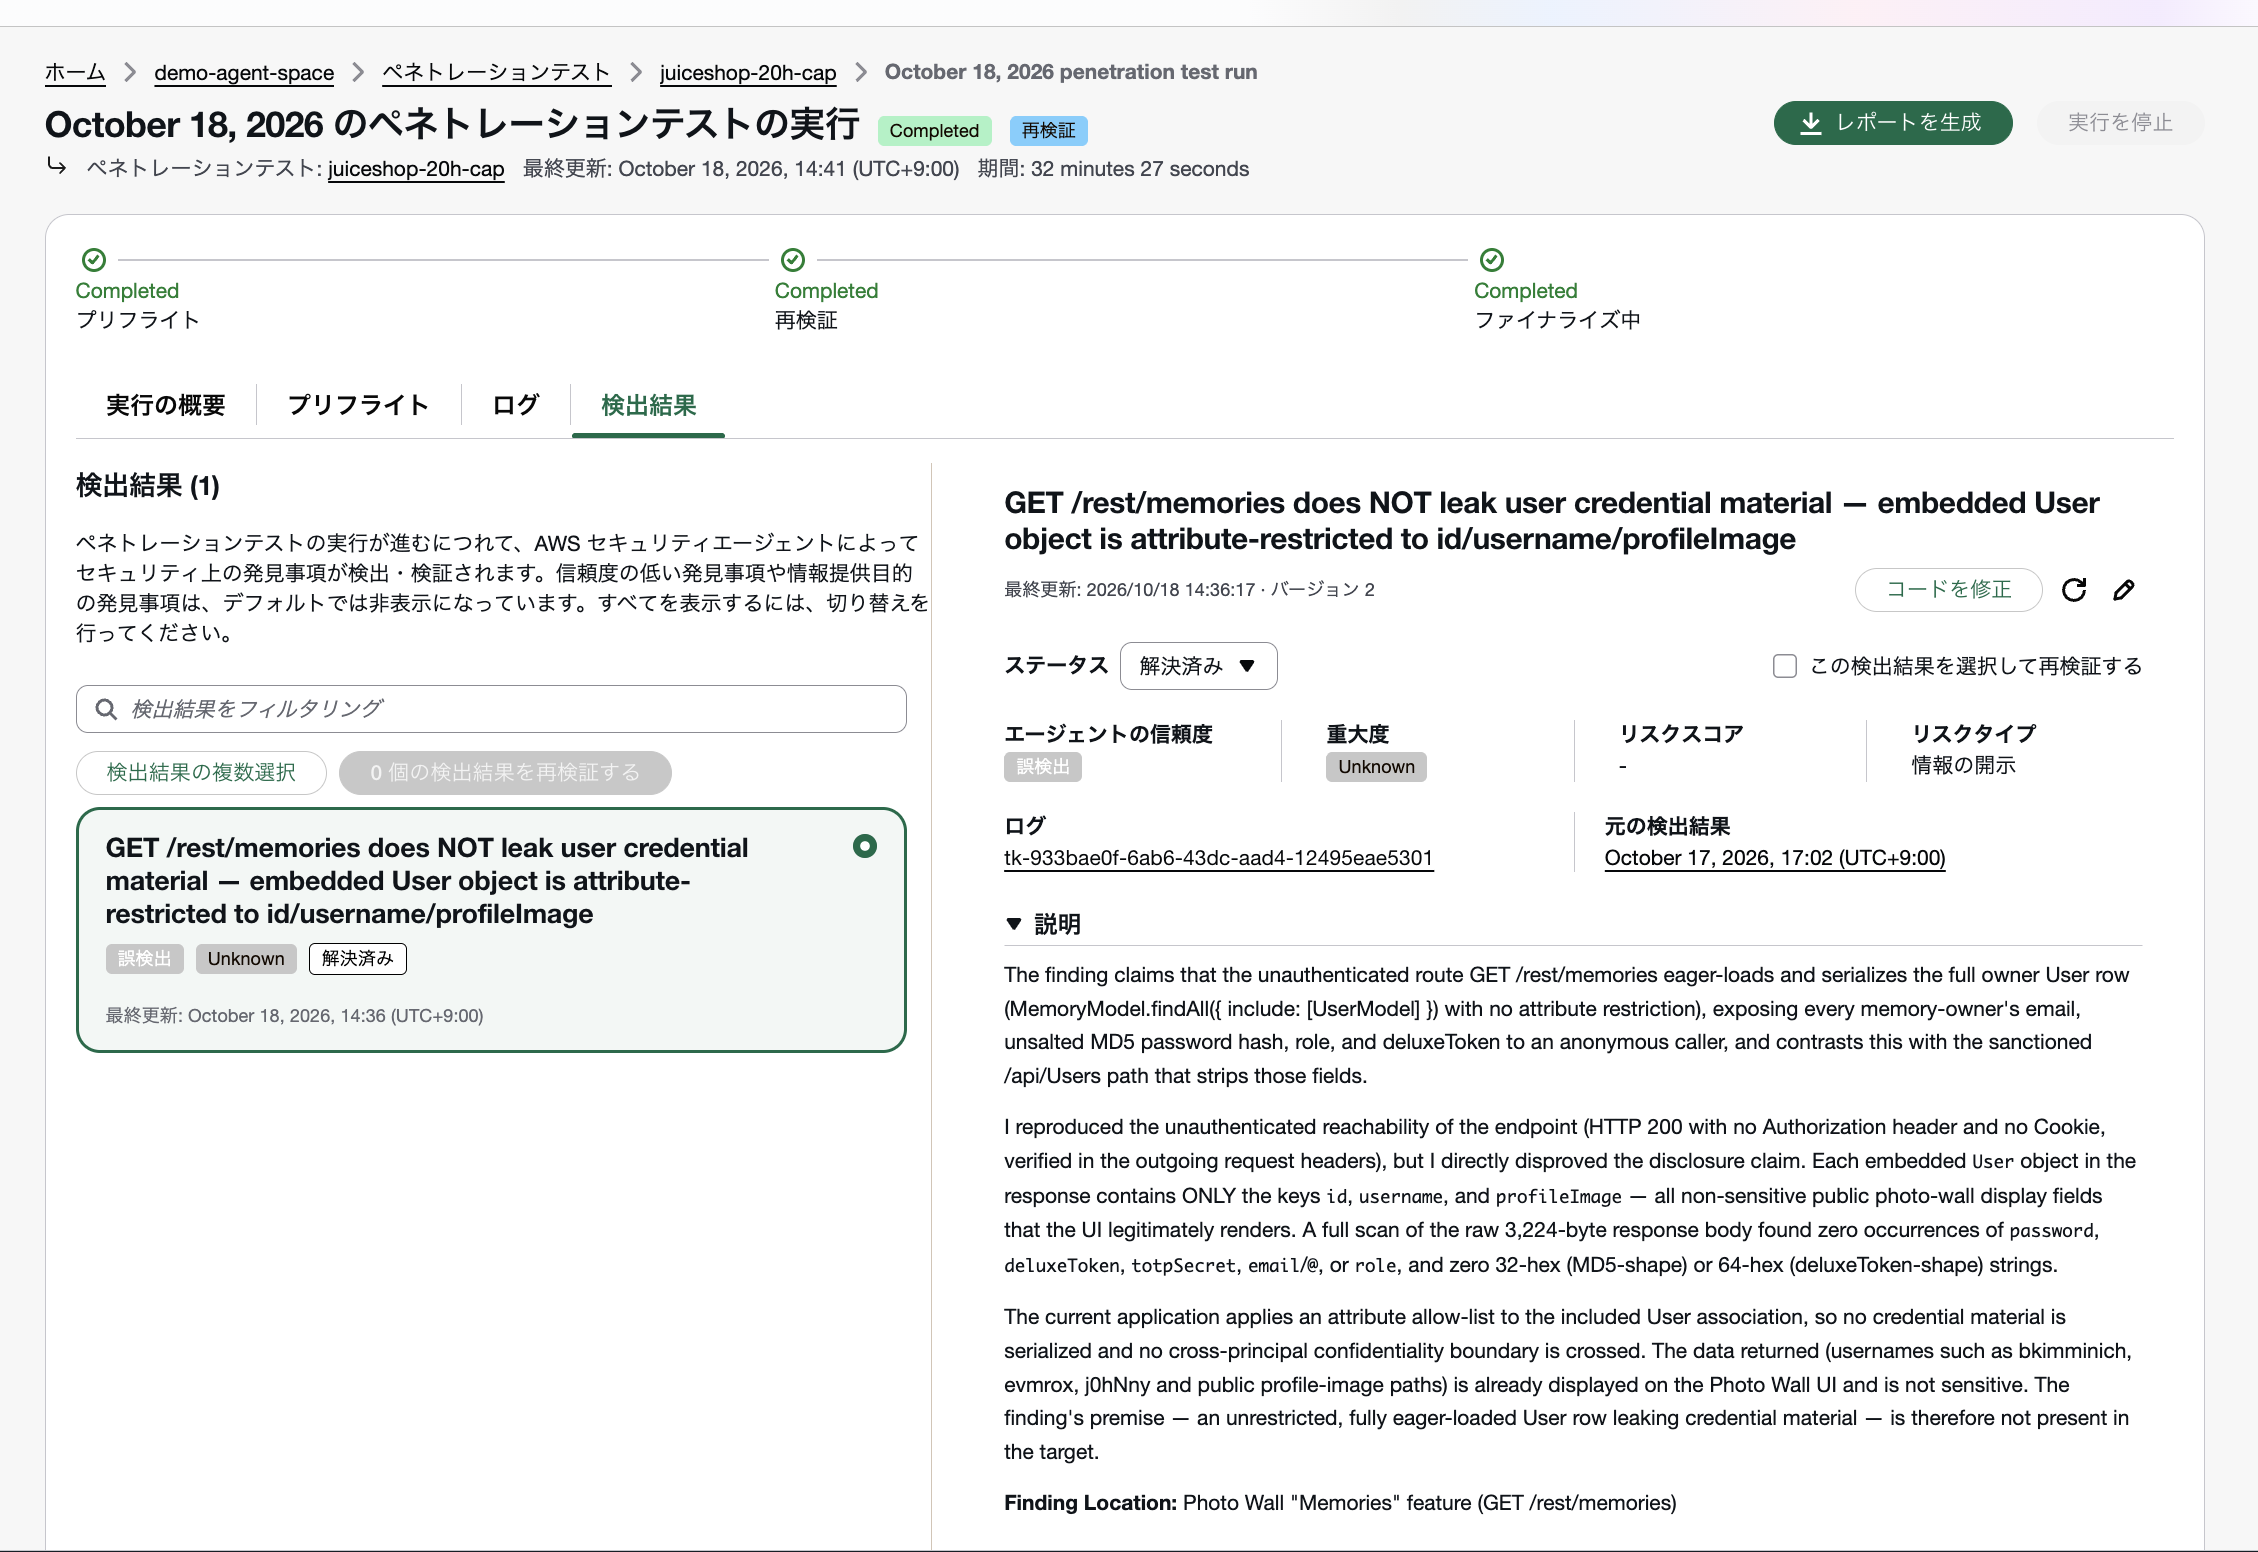Screen dimensions: 2258x1552
Task: Select the GET /rest/memories finding card
Action: (x=491, y=930)
